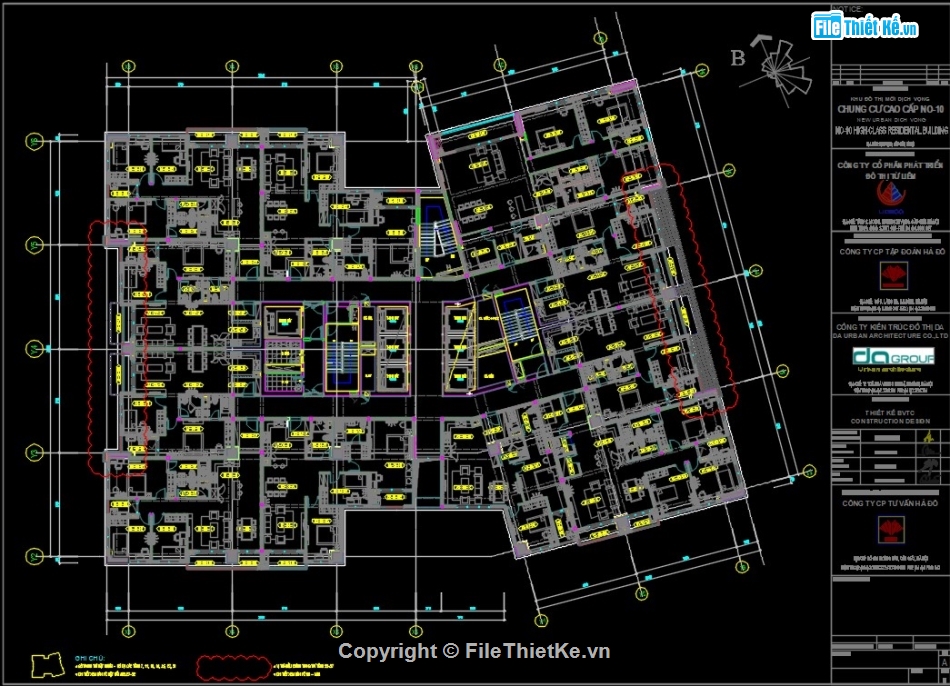Image resolution: width=950 pixels, height=686 pixels.
Task: Click the DA Urban Architecture Co., Ltd text
Action: point(889,339)
